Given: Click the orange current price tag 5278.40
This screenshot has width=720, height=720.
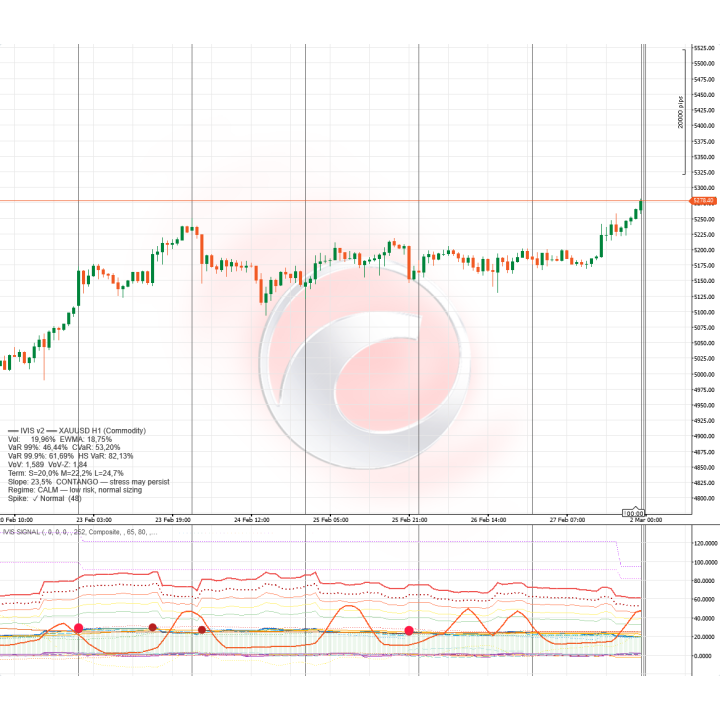Looking at the screenshot, I should tap(703, 201).
